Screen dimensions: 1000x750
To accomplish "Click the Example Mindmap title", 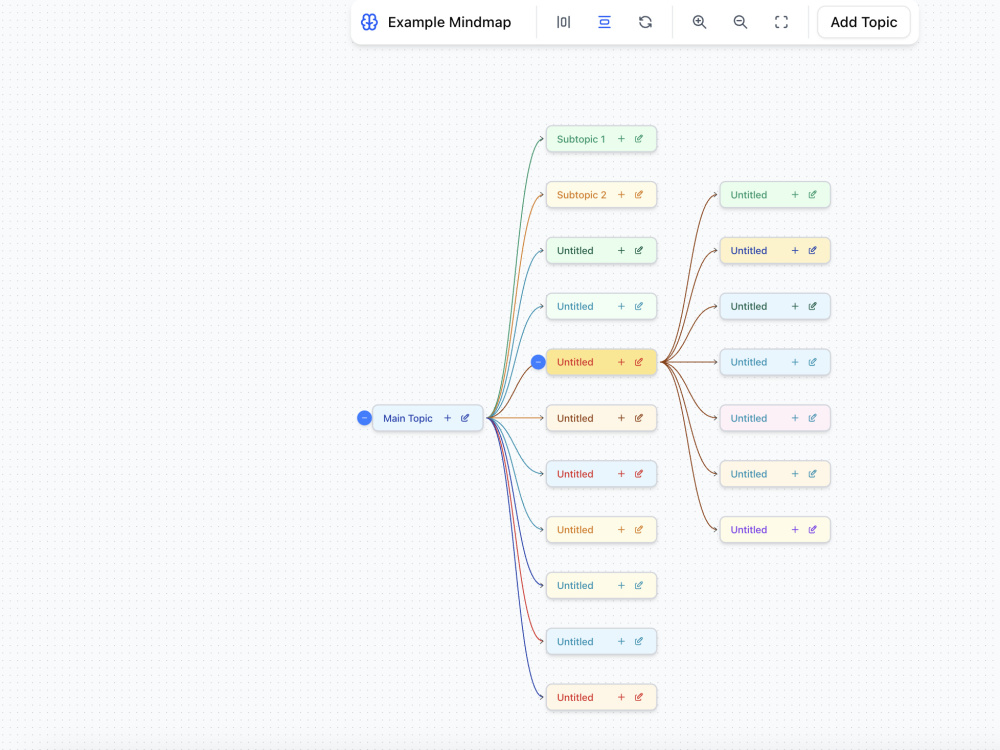I will click(x=449, y=22).
